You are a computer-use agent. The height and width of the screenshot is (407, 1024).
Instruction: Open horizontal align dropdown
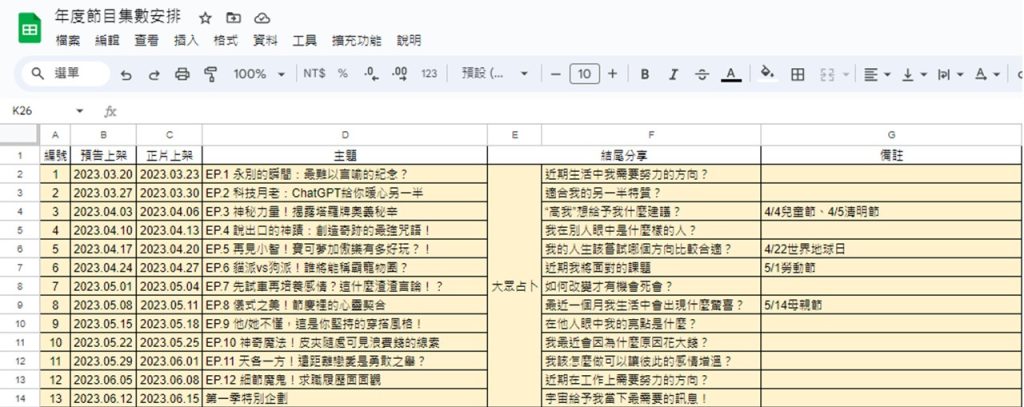pyautogui.click(x=876, y=74)
